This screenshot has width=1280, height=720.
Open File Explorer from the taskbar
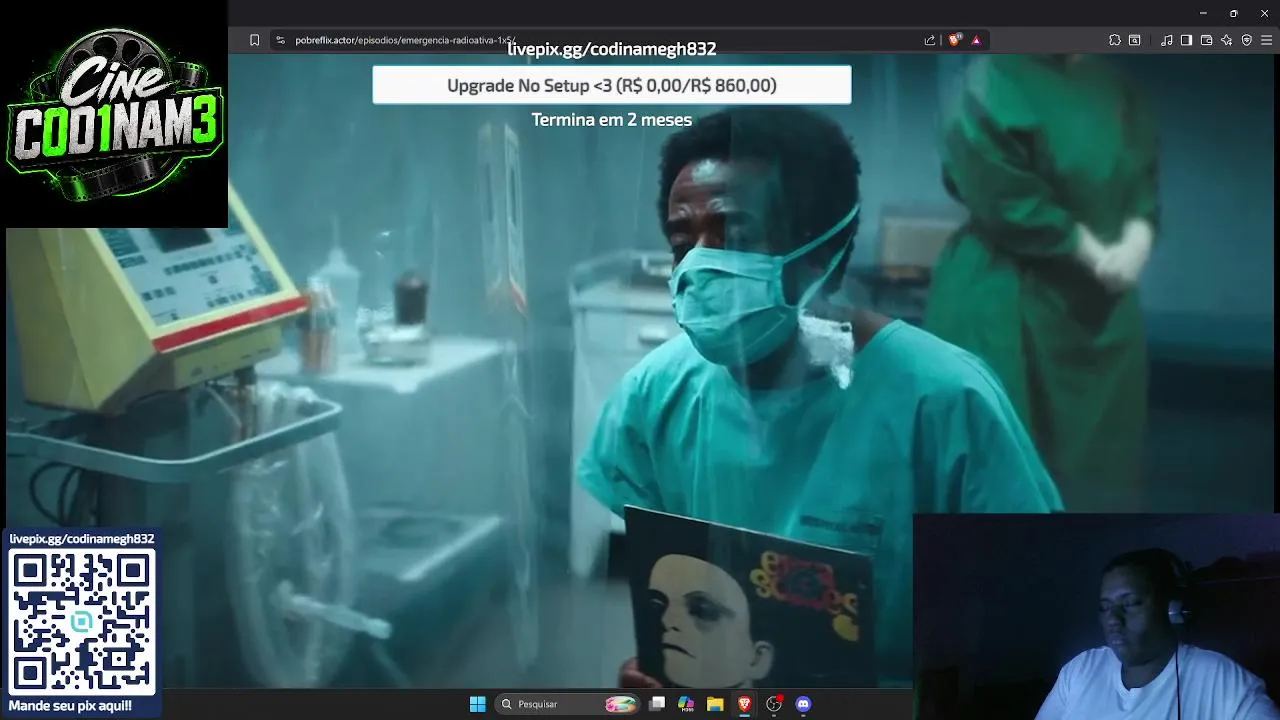coord(715,704)
